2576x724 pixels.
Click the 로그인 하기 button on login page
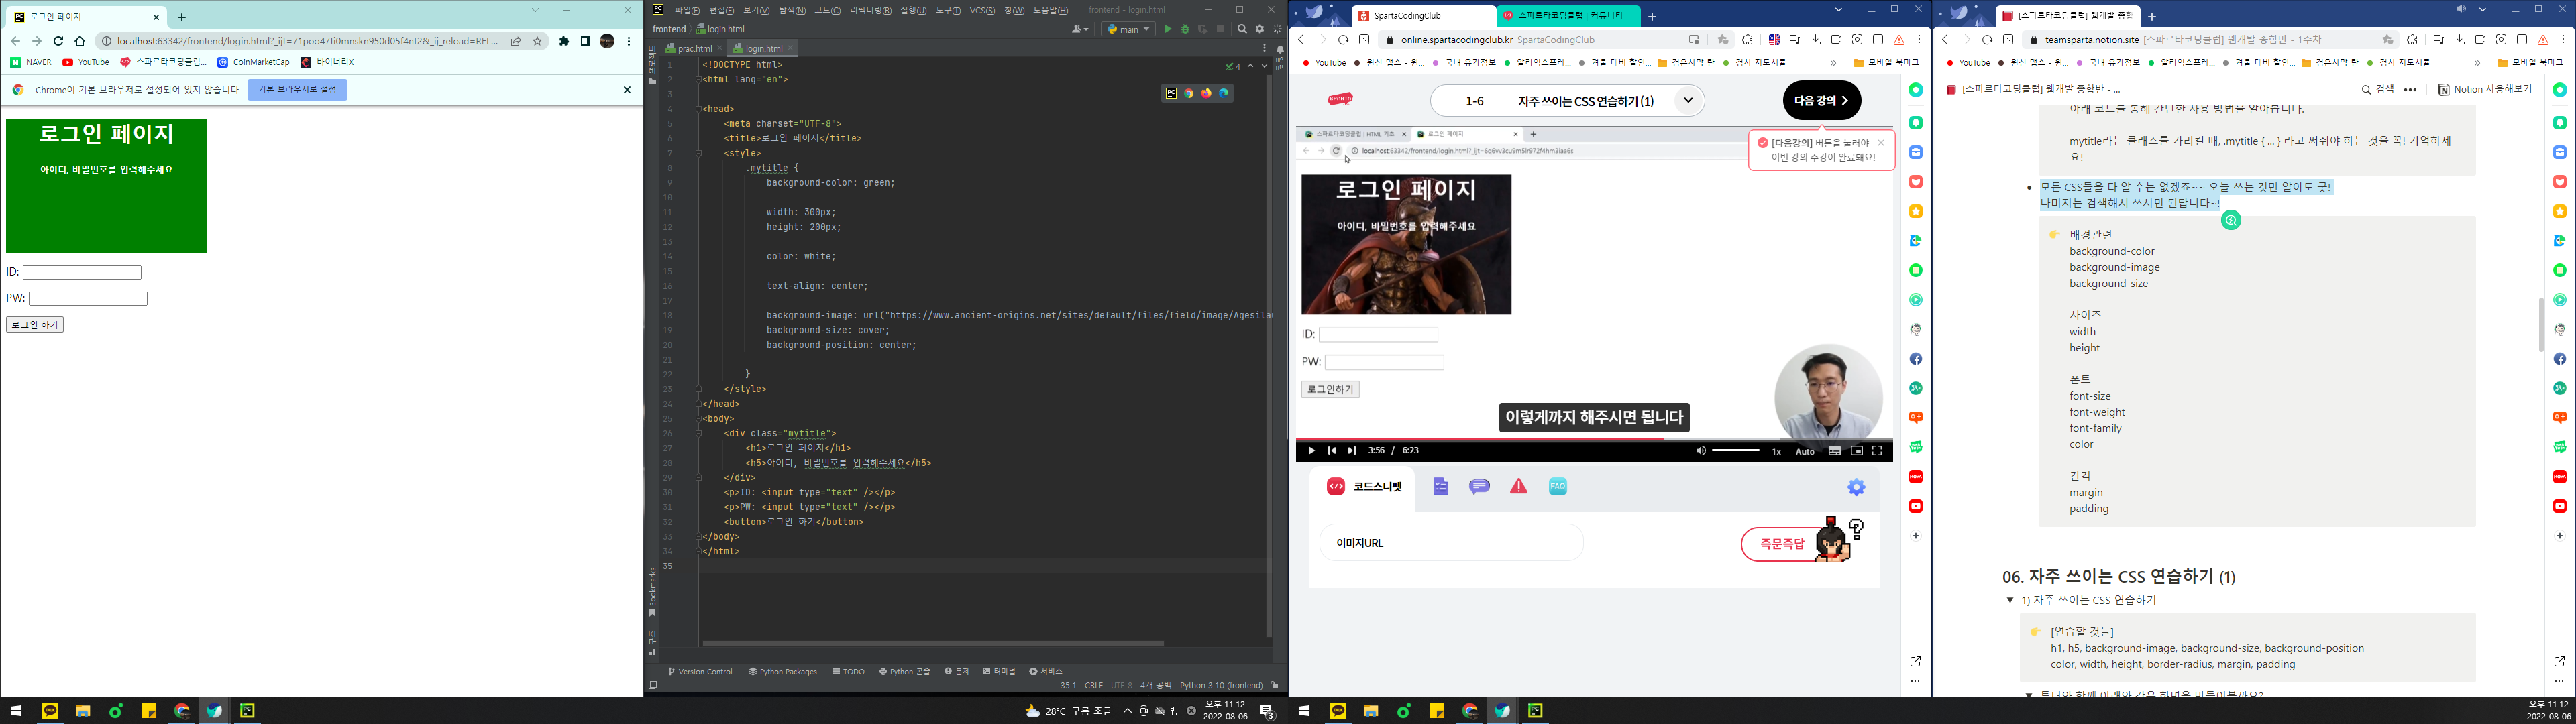[35, 325]
